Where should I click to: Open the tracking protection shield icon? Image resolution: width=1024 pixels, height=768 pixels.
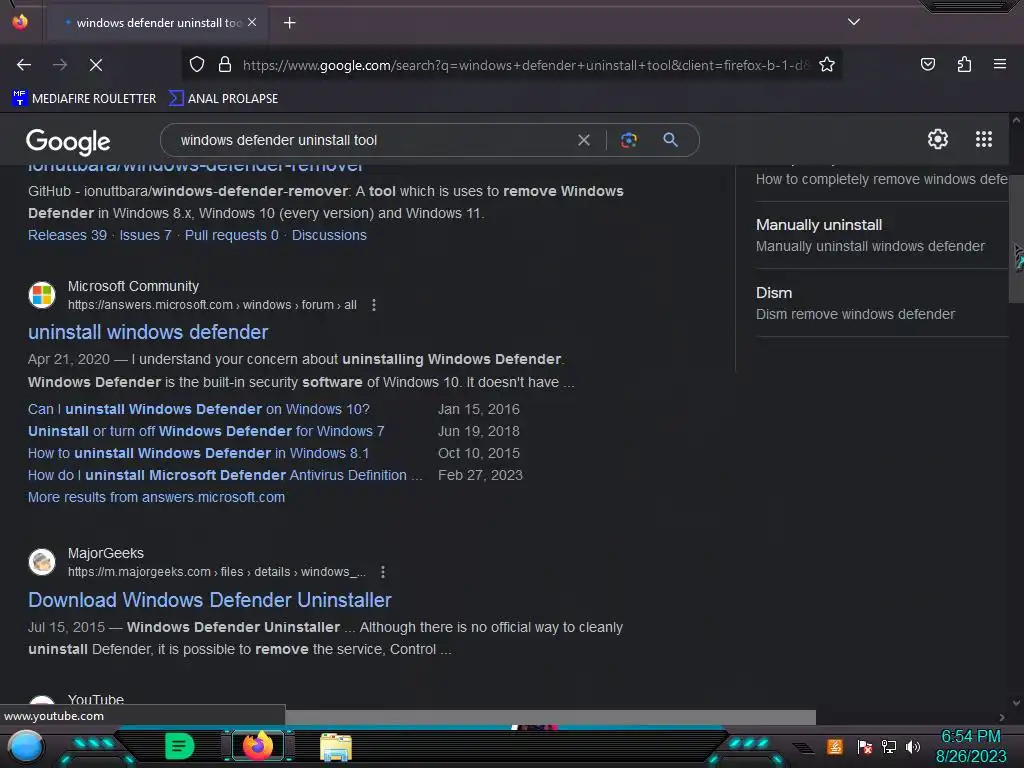point(197,65)
